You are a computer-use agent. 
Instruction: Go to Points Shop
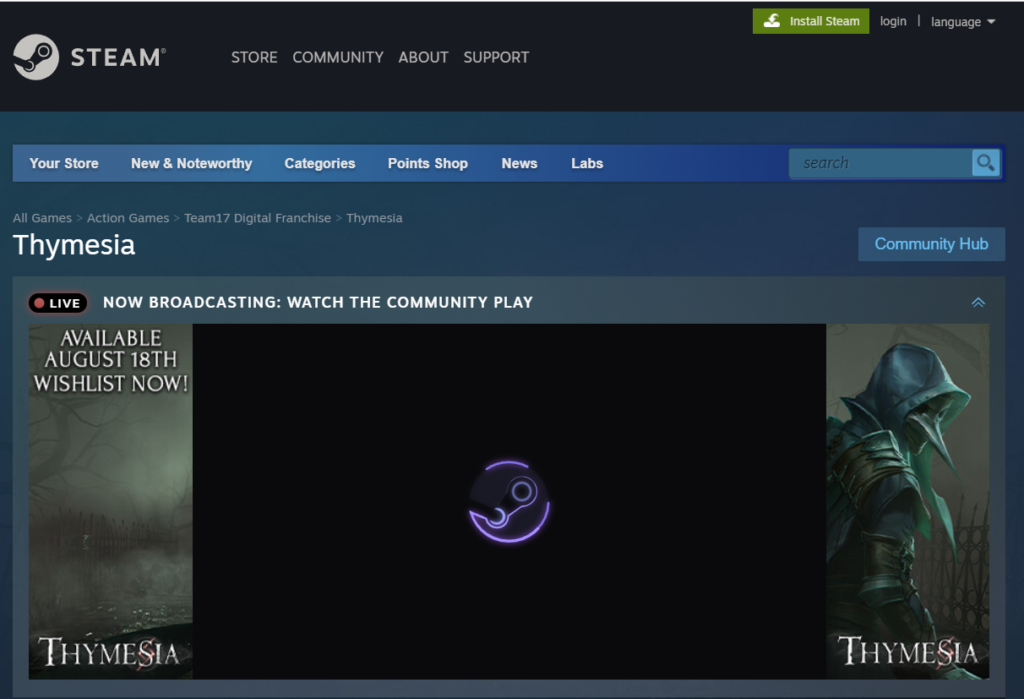tap(428, 163)
